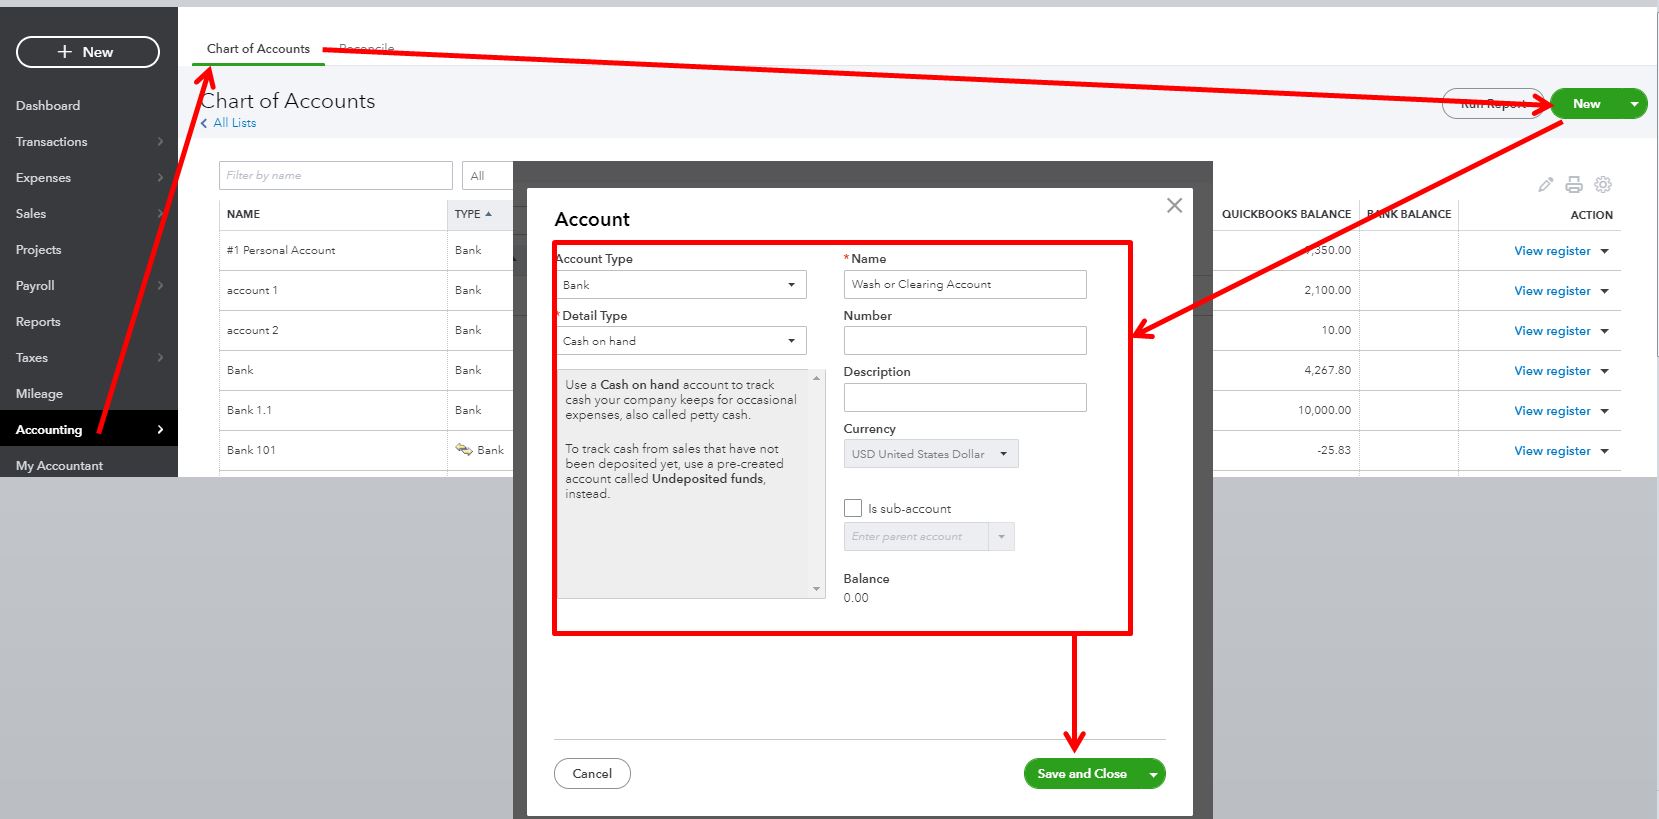Open Taxes in the sidebar
The height and width of the screenshot is (819, 1659).
click(x=32, y=358)
